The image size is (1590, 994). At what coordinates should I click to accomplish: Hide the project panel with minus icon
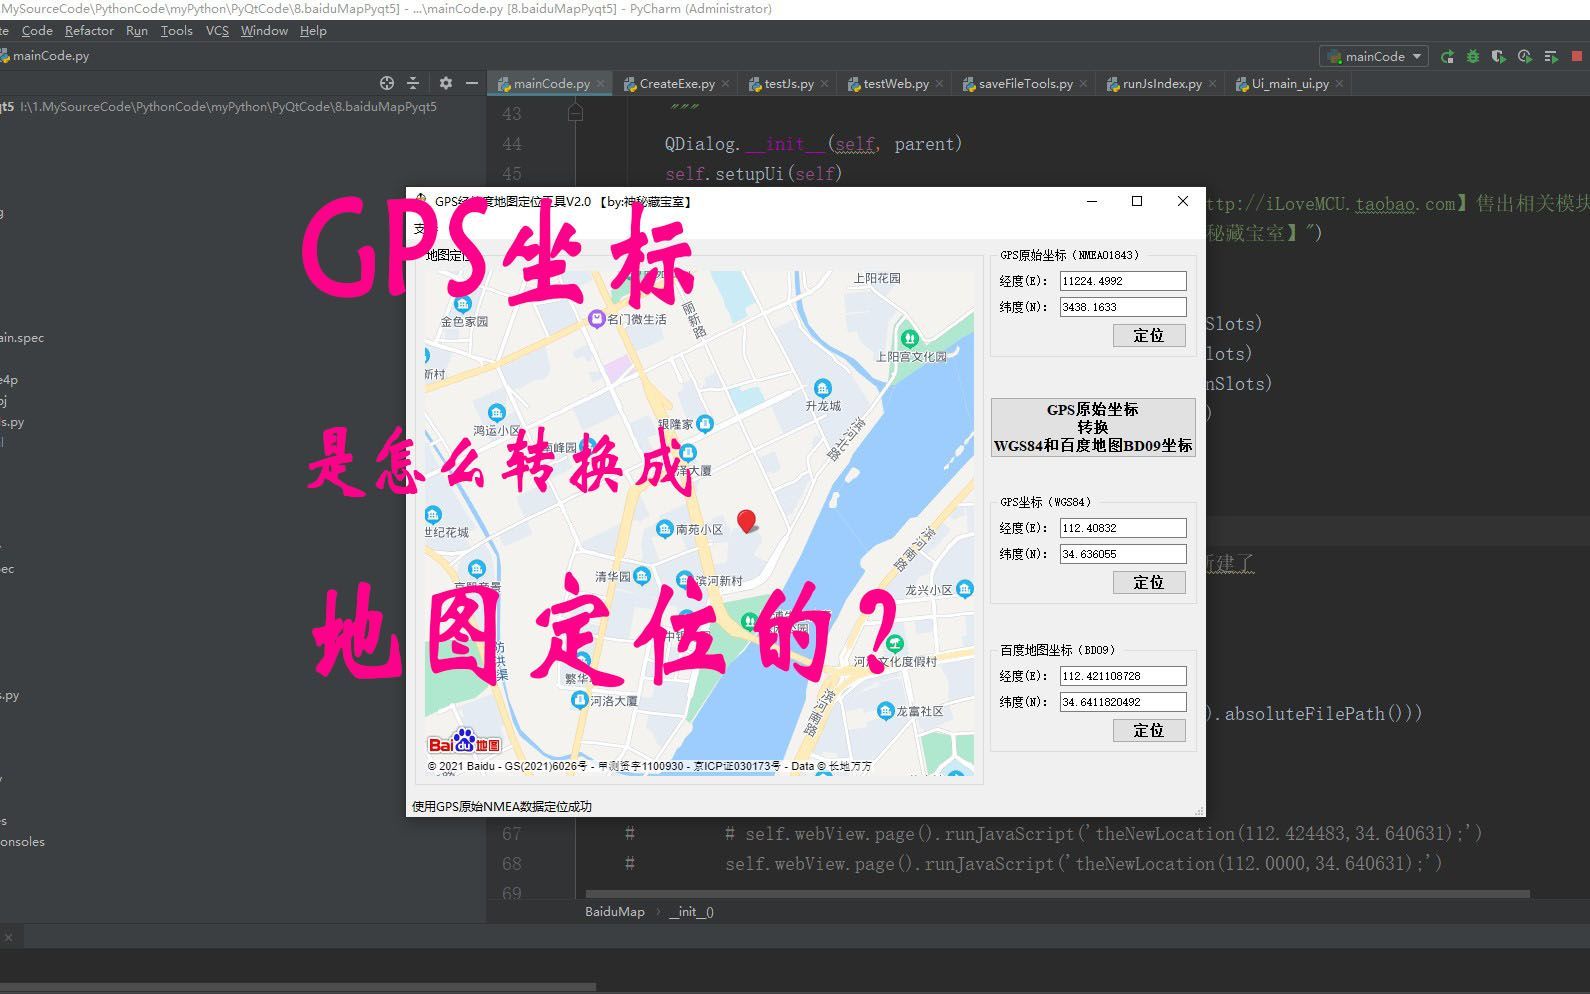[472, 83]
